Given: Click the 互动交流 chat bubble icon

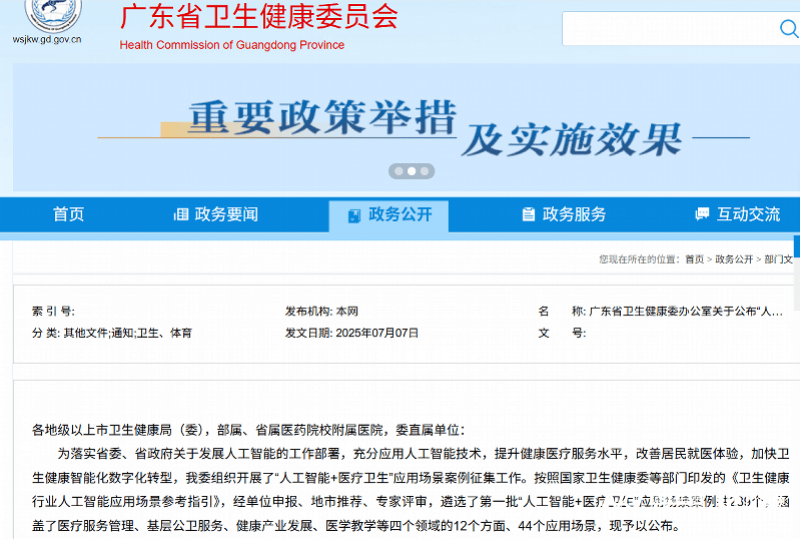Looking at the screenshot, I should pyautogui.click(x=702, y=215).
